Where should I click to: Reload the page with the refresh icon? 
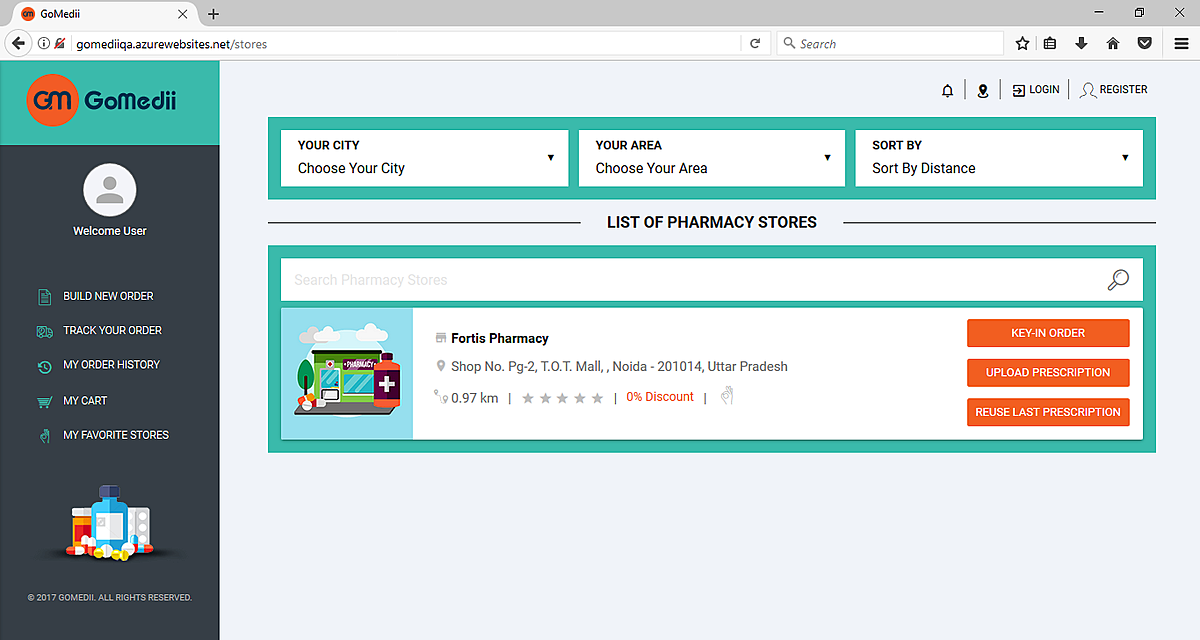click(x=755, y=44)
